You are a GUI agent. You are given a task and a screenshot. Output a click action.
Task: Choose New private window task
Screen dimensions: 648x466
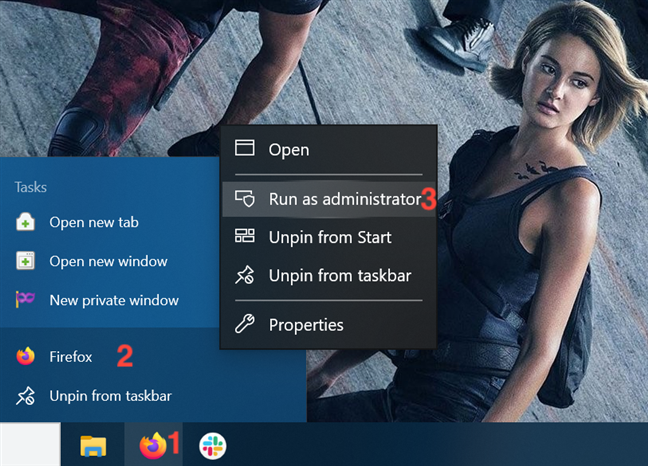tap(110, 300)
